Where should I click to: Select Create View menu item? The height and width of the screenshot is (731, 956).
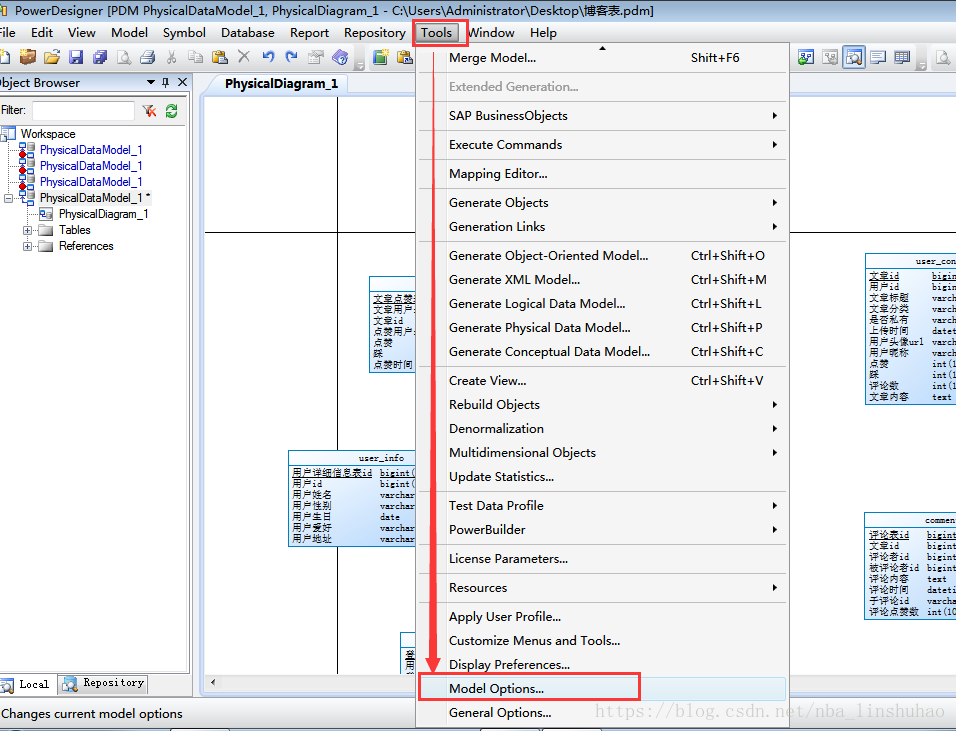point(602,380)
